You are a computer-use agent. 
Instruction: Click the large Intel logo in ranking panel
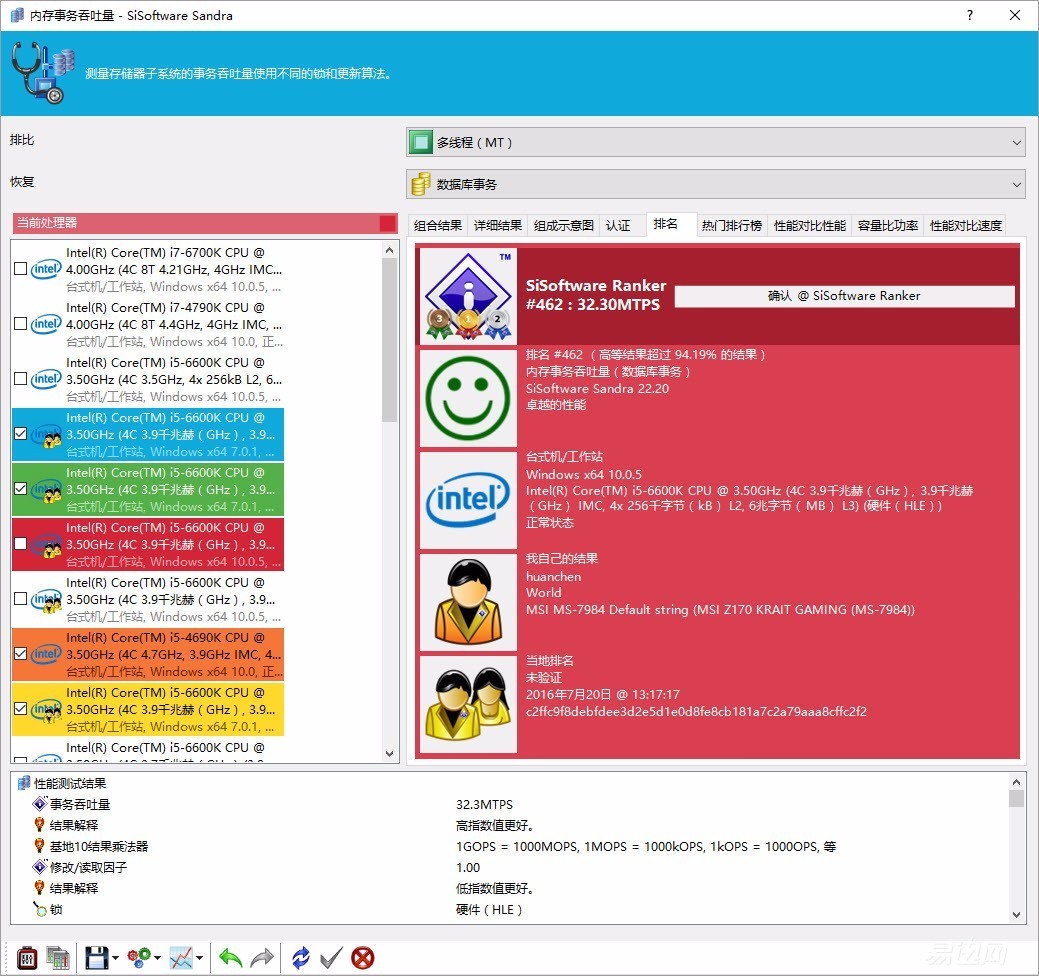point(468,500)
